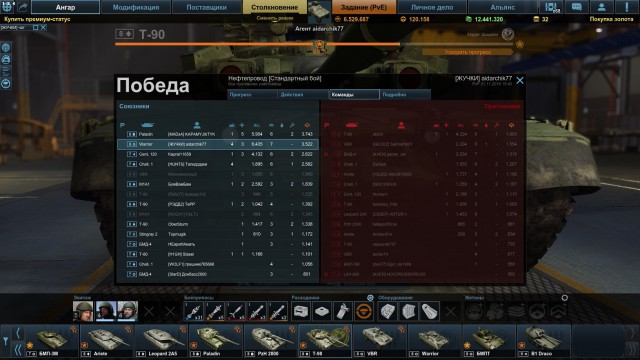The width and height of the screenshot is (640, 360).
Task: Open the Ангар tab
Action: click(65, 7)
